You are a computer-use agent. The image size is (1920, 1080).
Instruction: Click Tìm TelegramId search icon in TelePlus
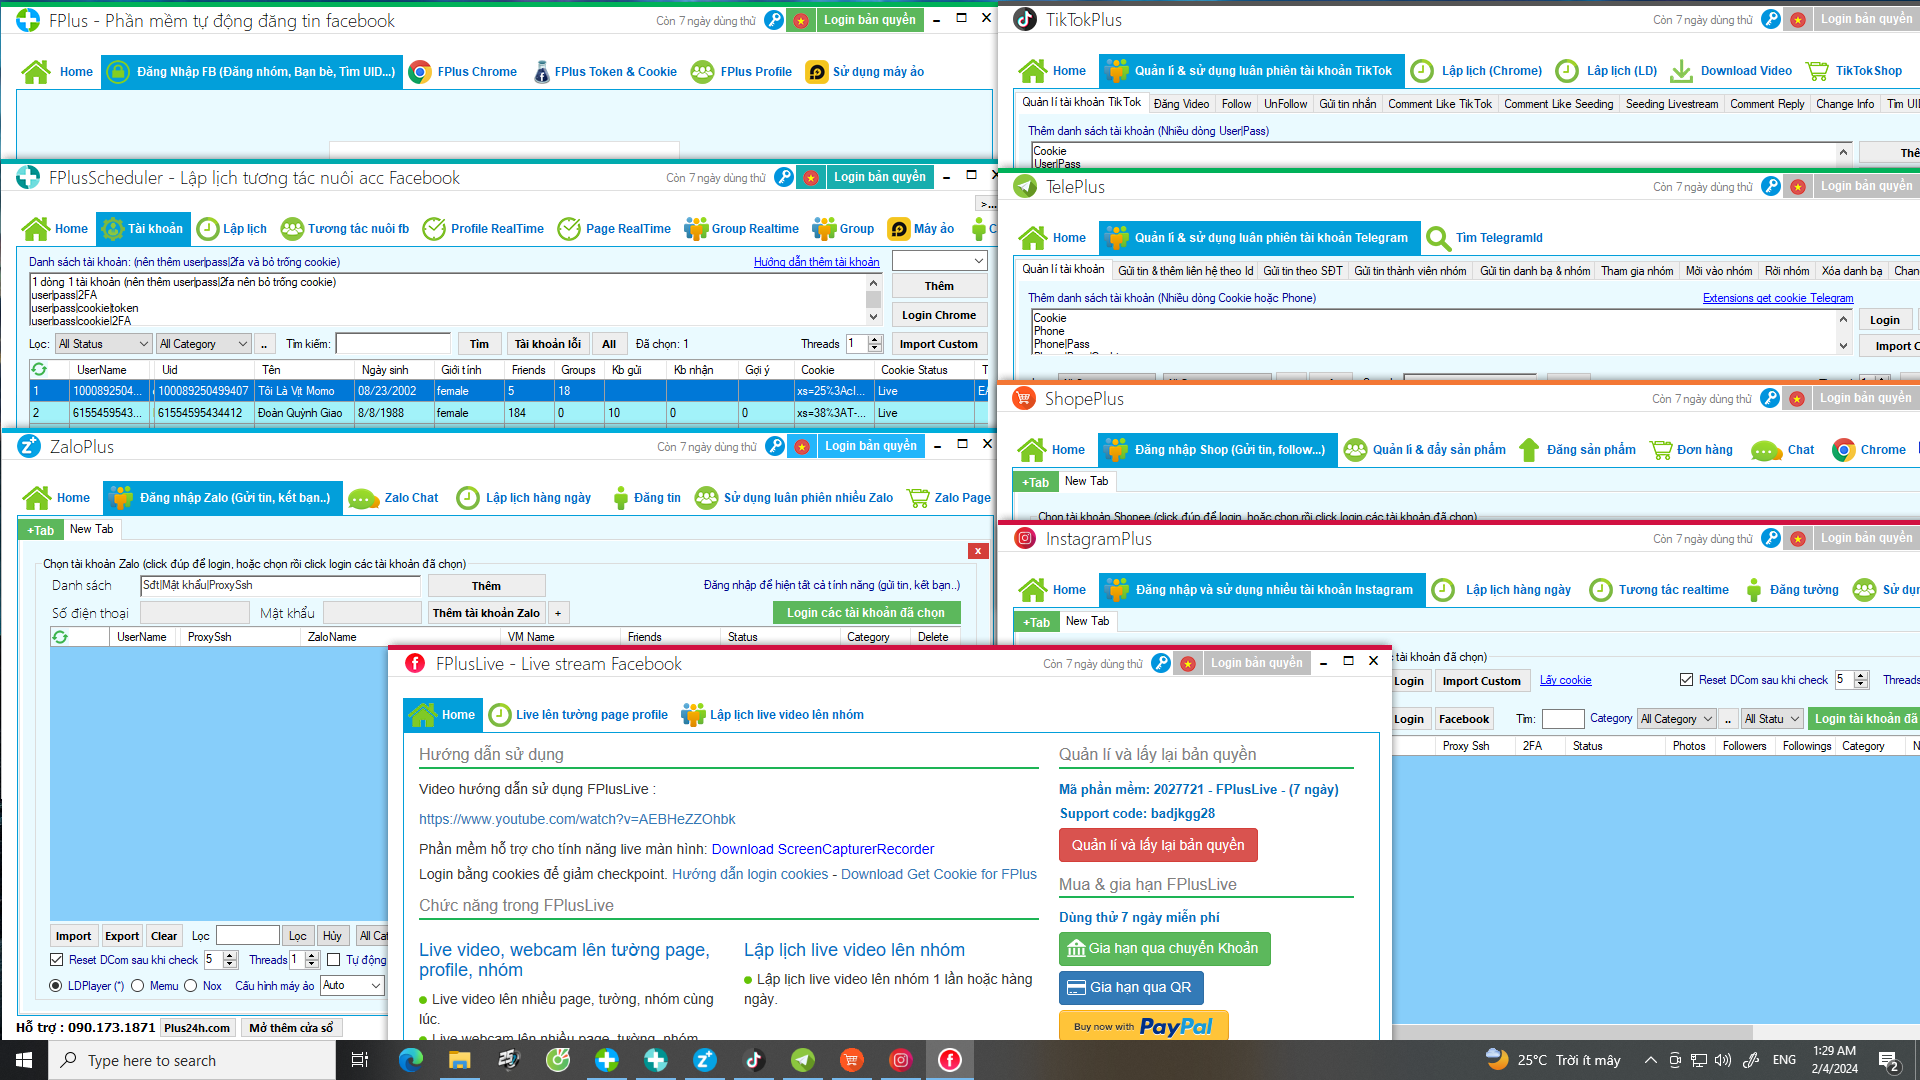click(1438, 238)
